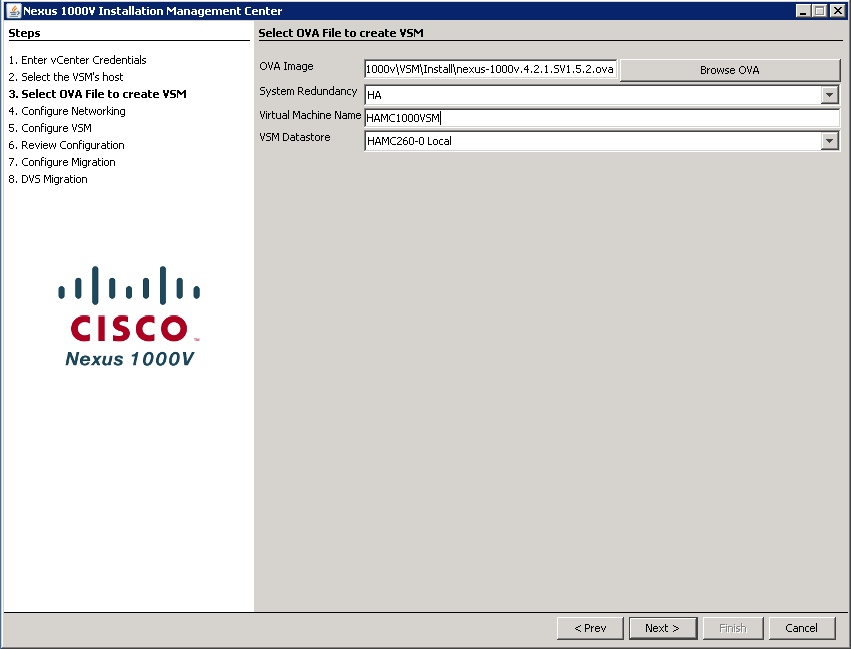Screen dimensions: 851x649
Task: Expand the VSM Datastore dropdown arrow
Action: (x=829, y=141)
